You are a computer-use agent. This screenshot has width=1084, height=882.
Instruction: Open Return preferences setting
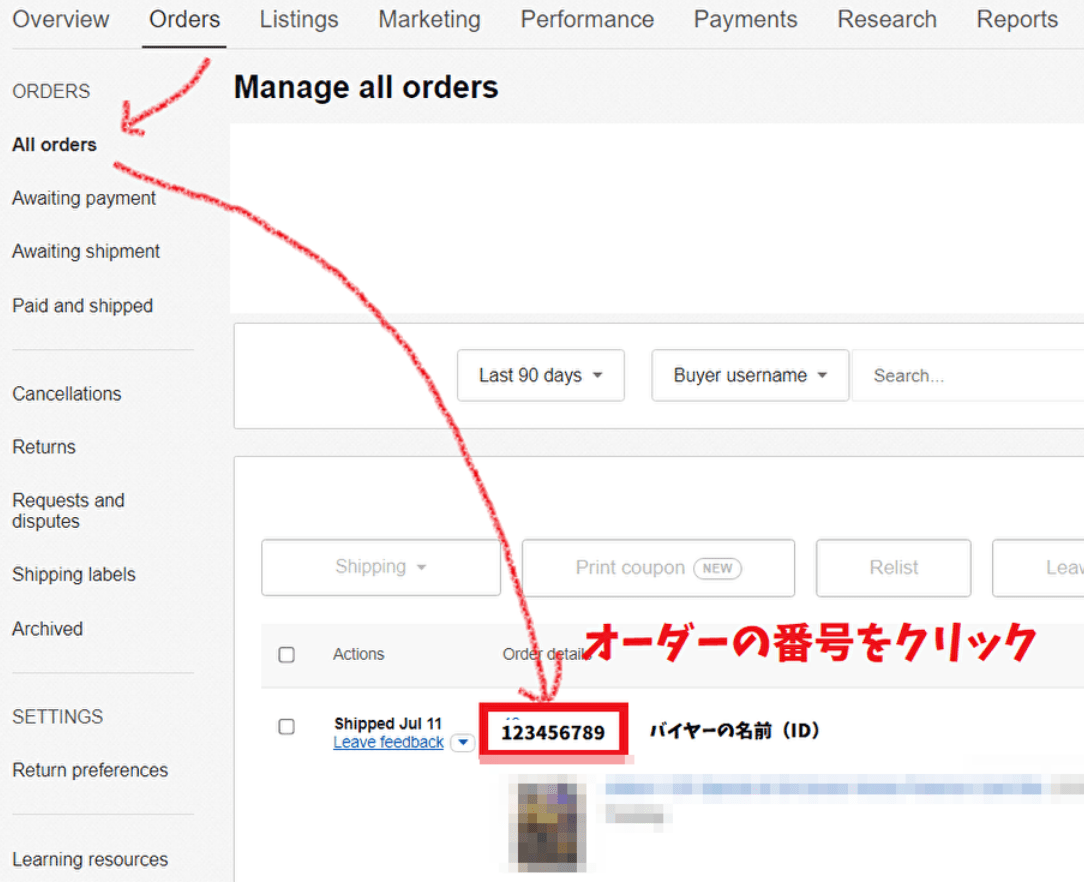coord(91,770)
